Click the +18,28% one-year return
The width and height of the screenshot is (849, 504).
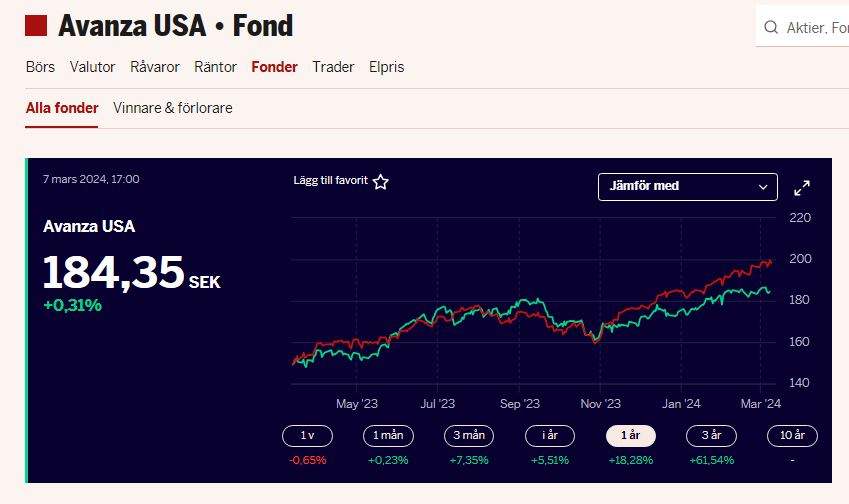point(631,460)
